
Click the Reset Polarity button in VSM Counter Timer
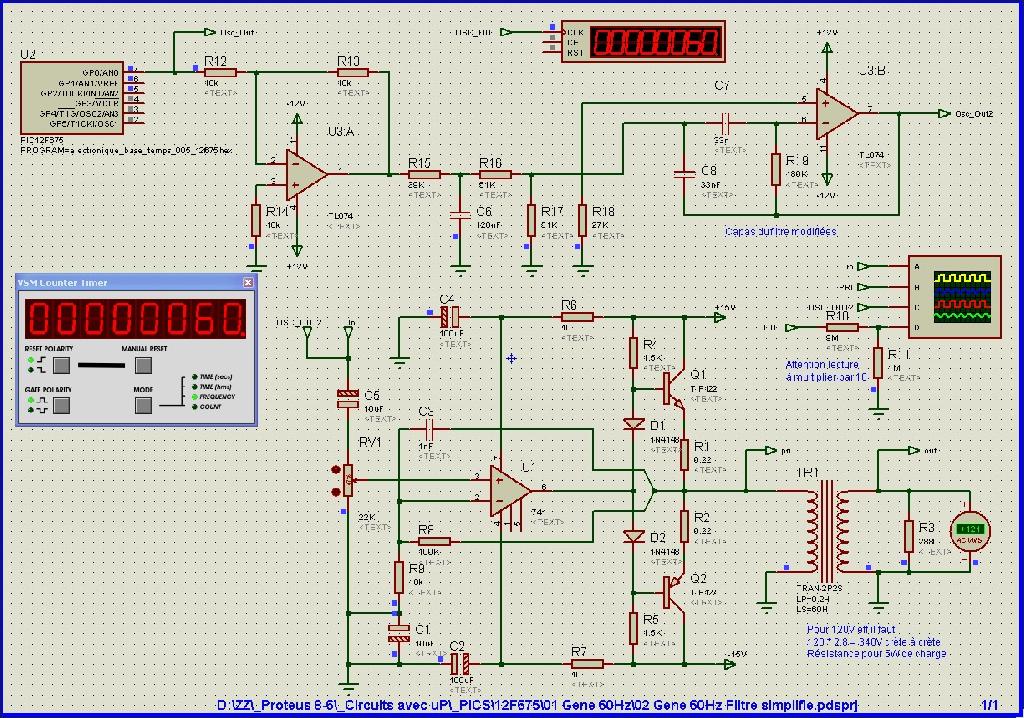click(61, 365)
